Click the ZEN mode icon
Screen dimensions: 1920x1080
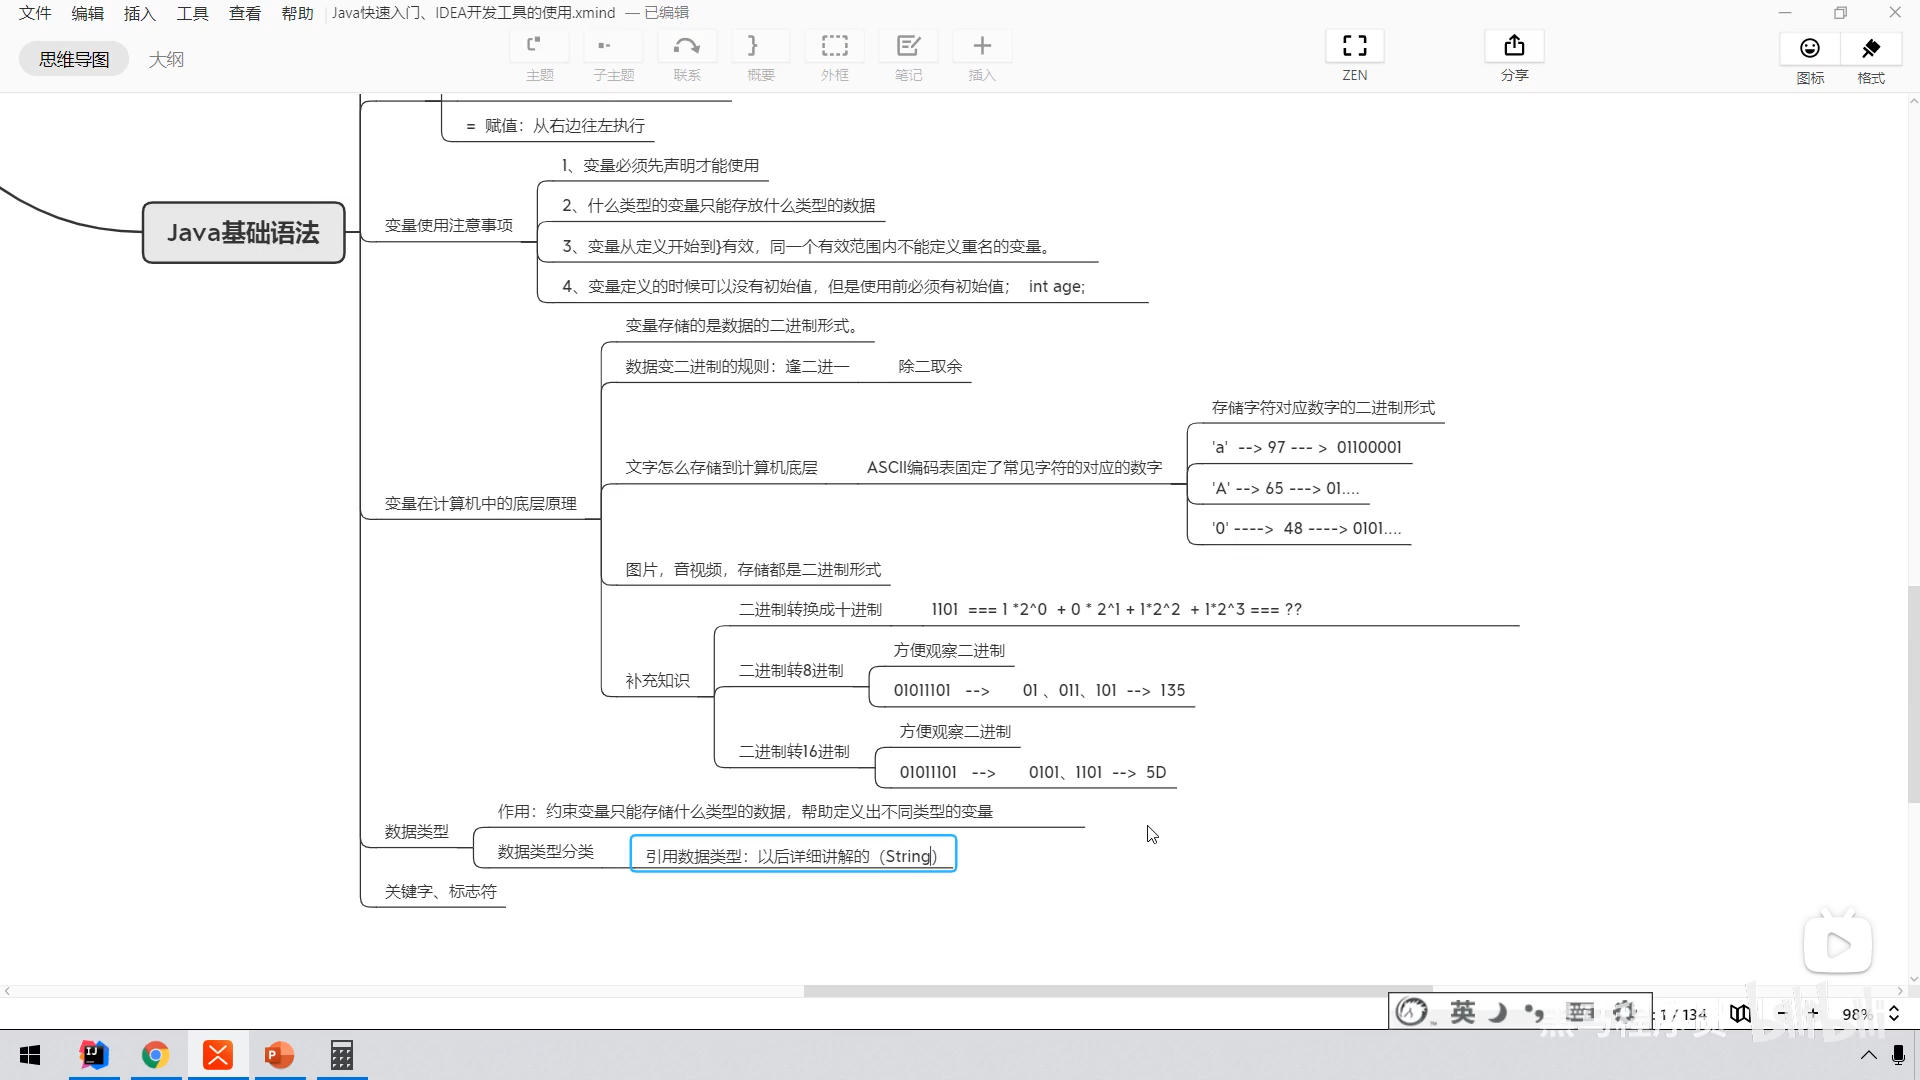1354,47
